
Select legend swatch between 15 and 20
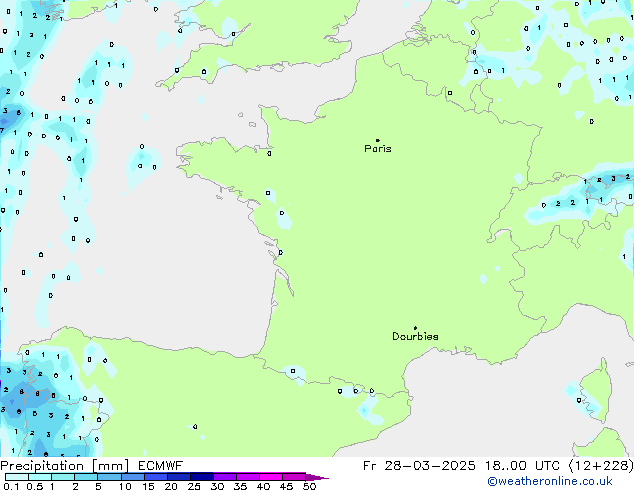click(156, 477)
